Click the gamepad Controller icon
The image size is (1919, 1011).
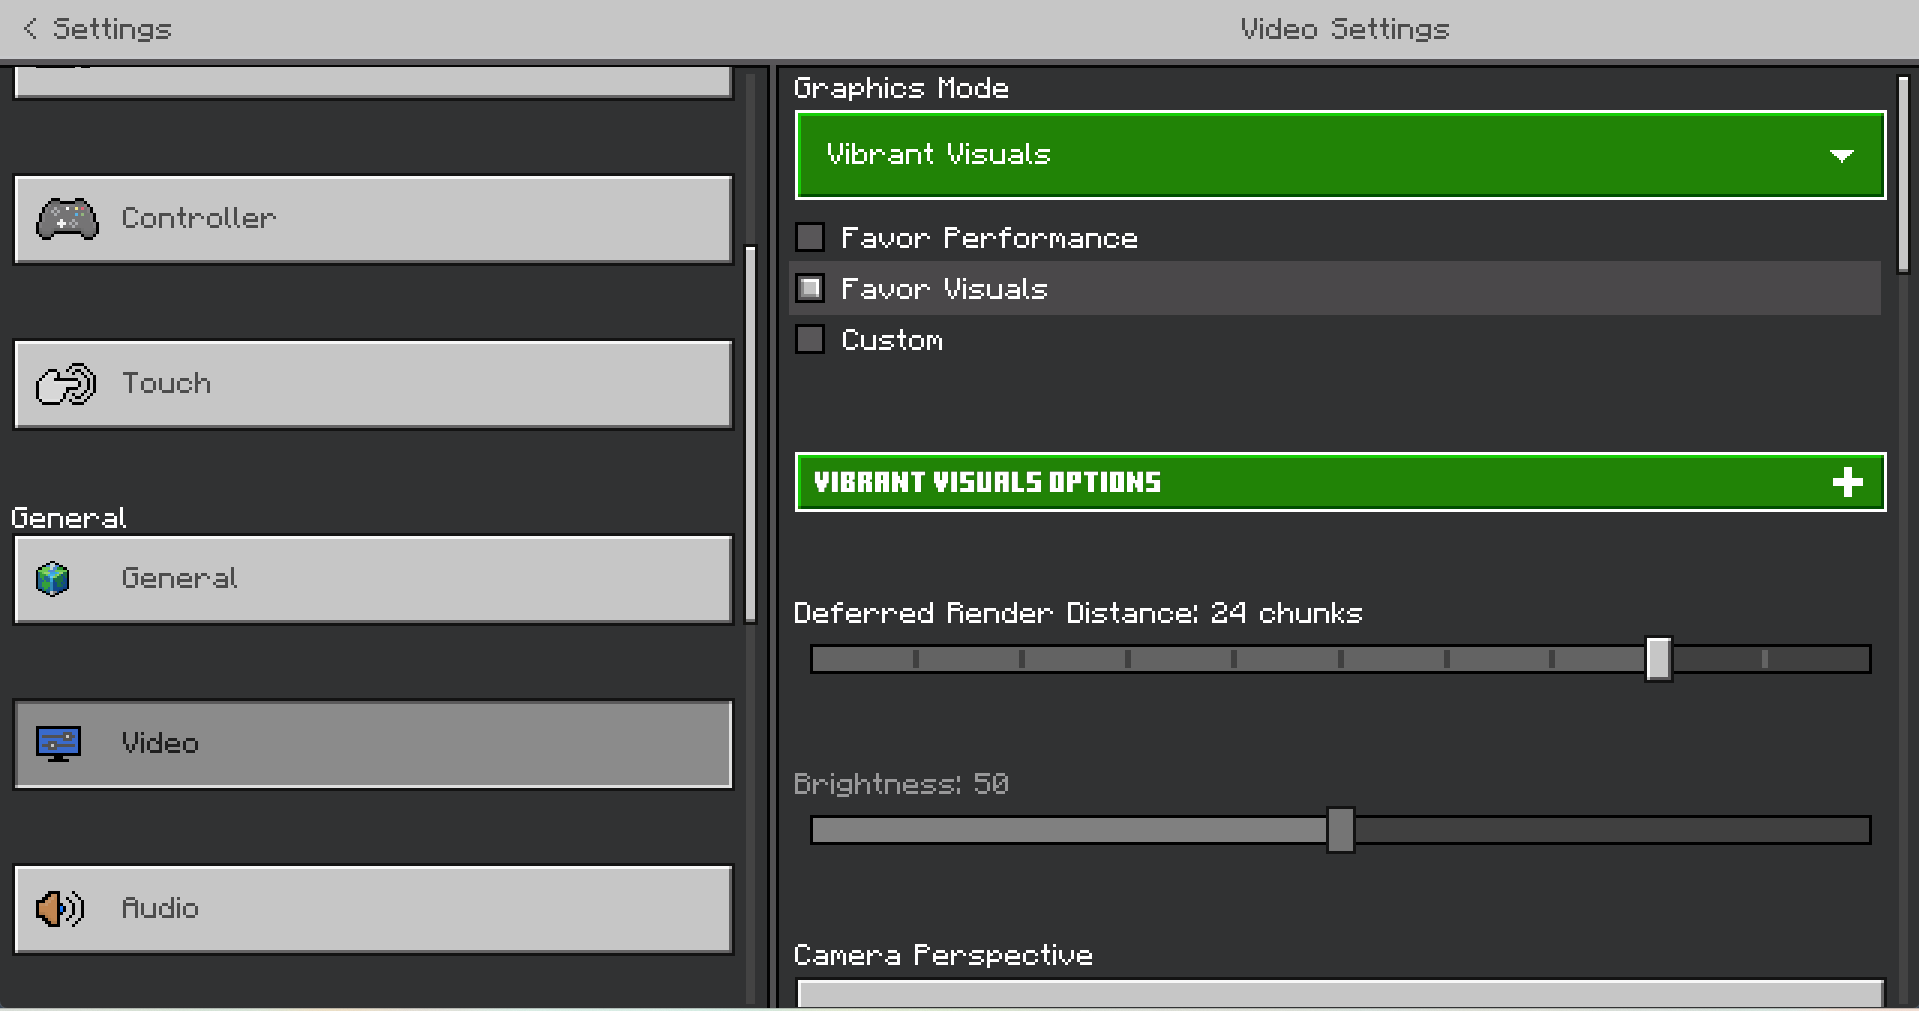click(x=67, y=219)
